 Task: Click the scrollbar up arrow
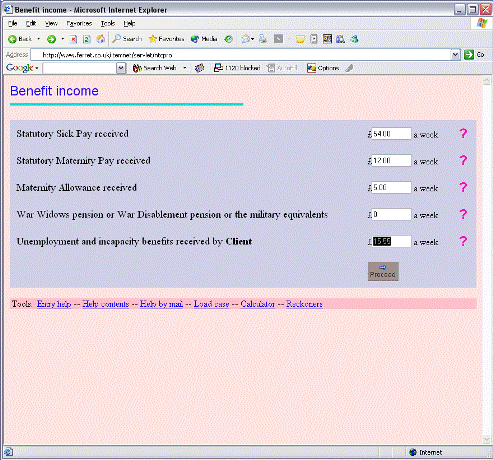click(x=486, y=81)
